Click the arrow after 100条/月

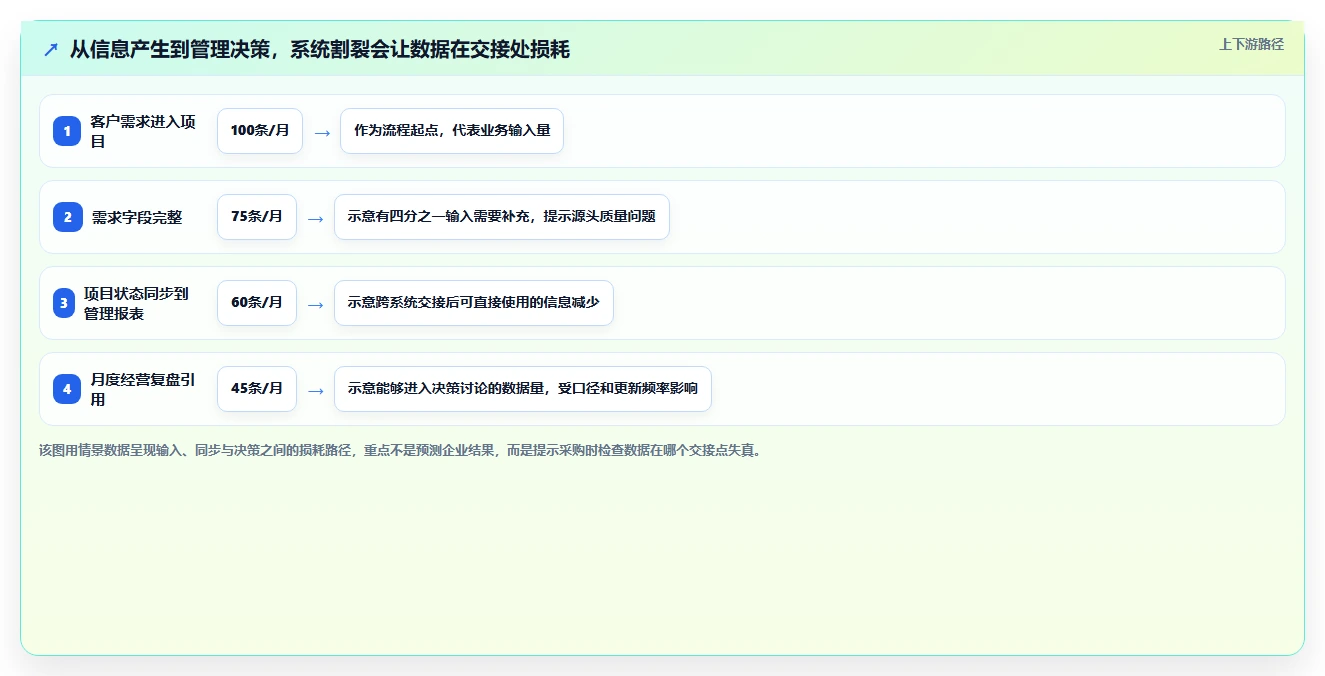322,132
